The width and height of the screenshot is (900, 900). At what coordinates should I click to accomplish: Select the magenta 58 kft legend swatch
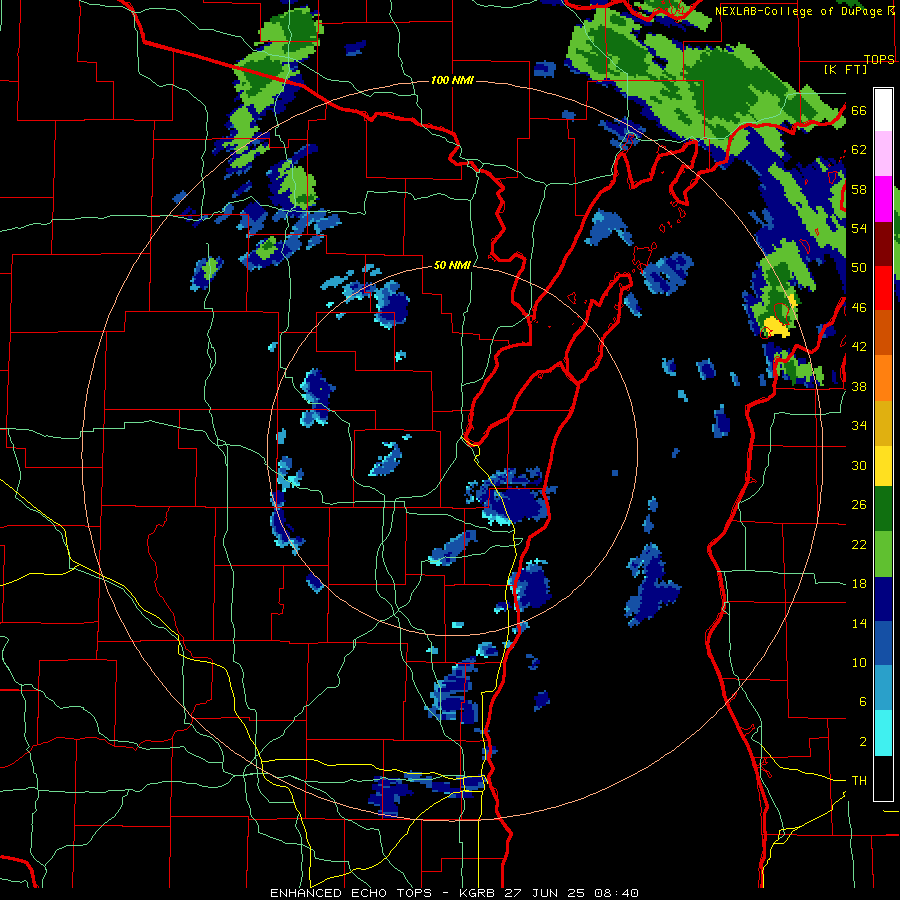click(x=883, y=199)
